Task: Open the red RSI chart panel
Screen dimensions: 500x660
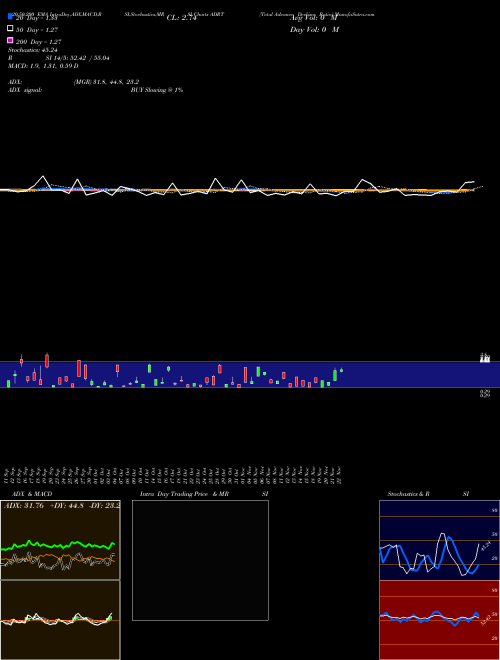Action: pos(439,620)
